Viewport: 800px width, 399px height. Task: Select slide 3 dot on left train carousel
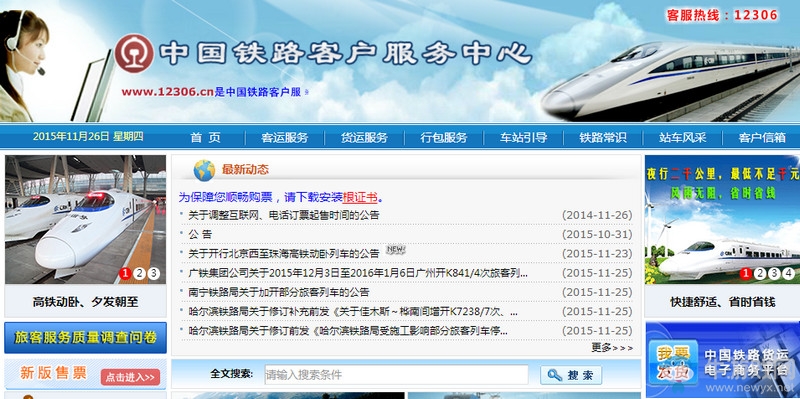154,274
